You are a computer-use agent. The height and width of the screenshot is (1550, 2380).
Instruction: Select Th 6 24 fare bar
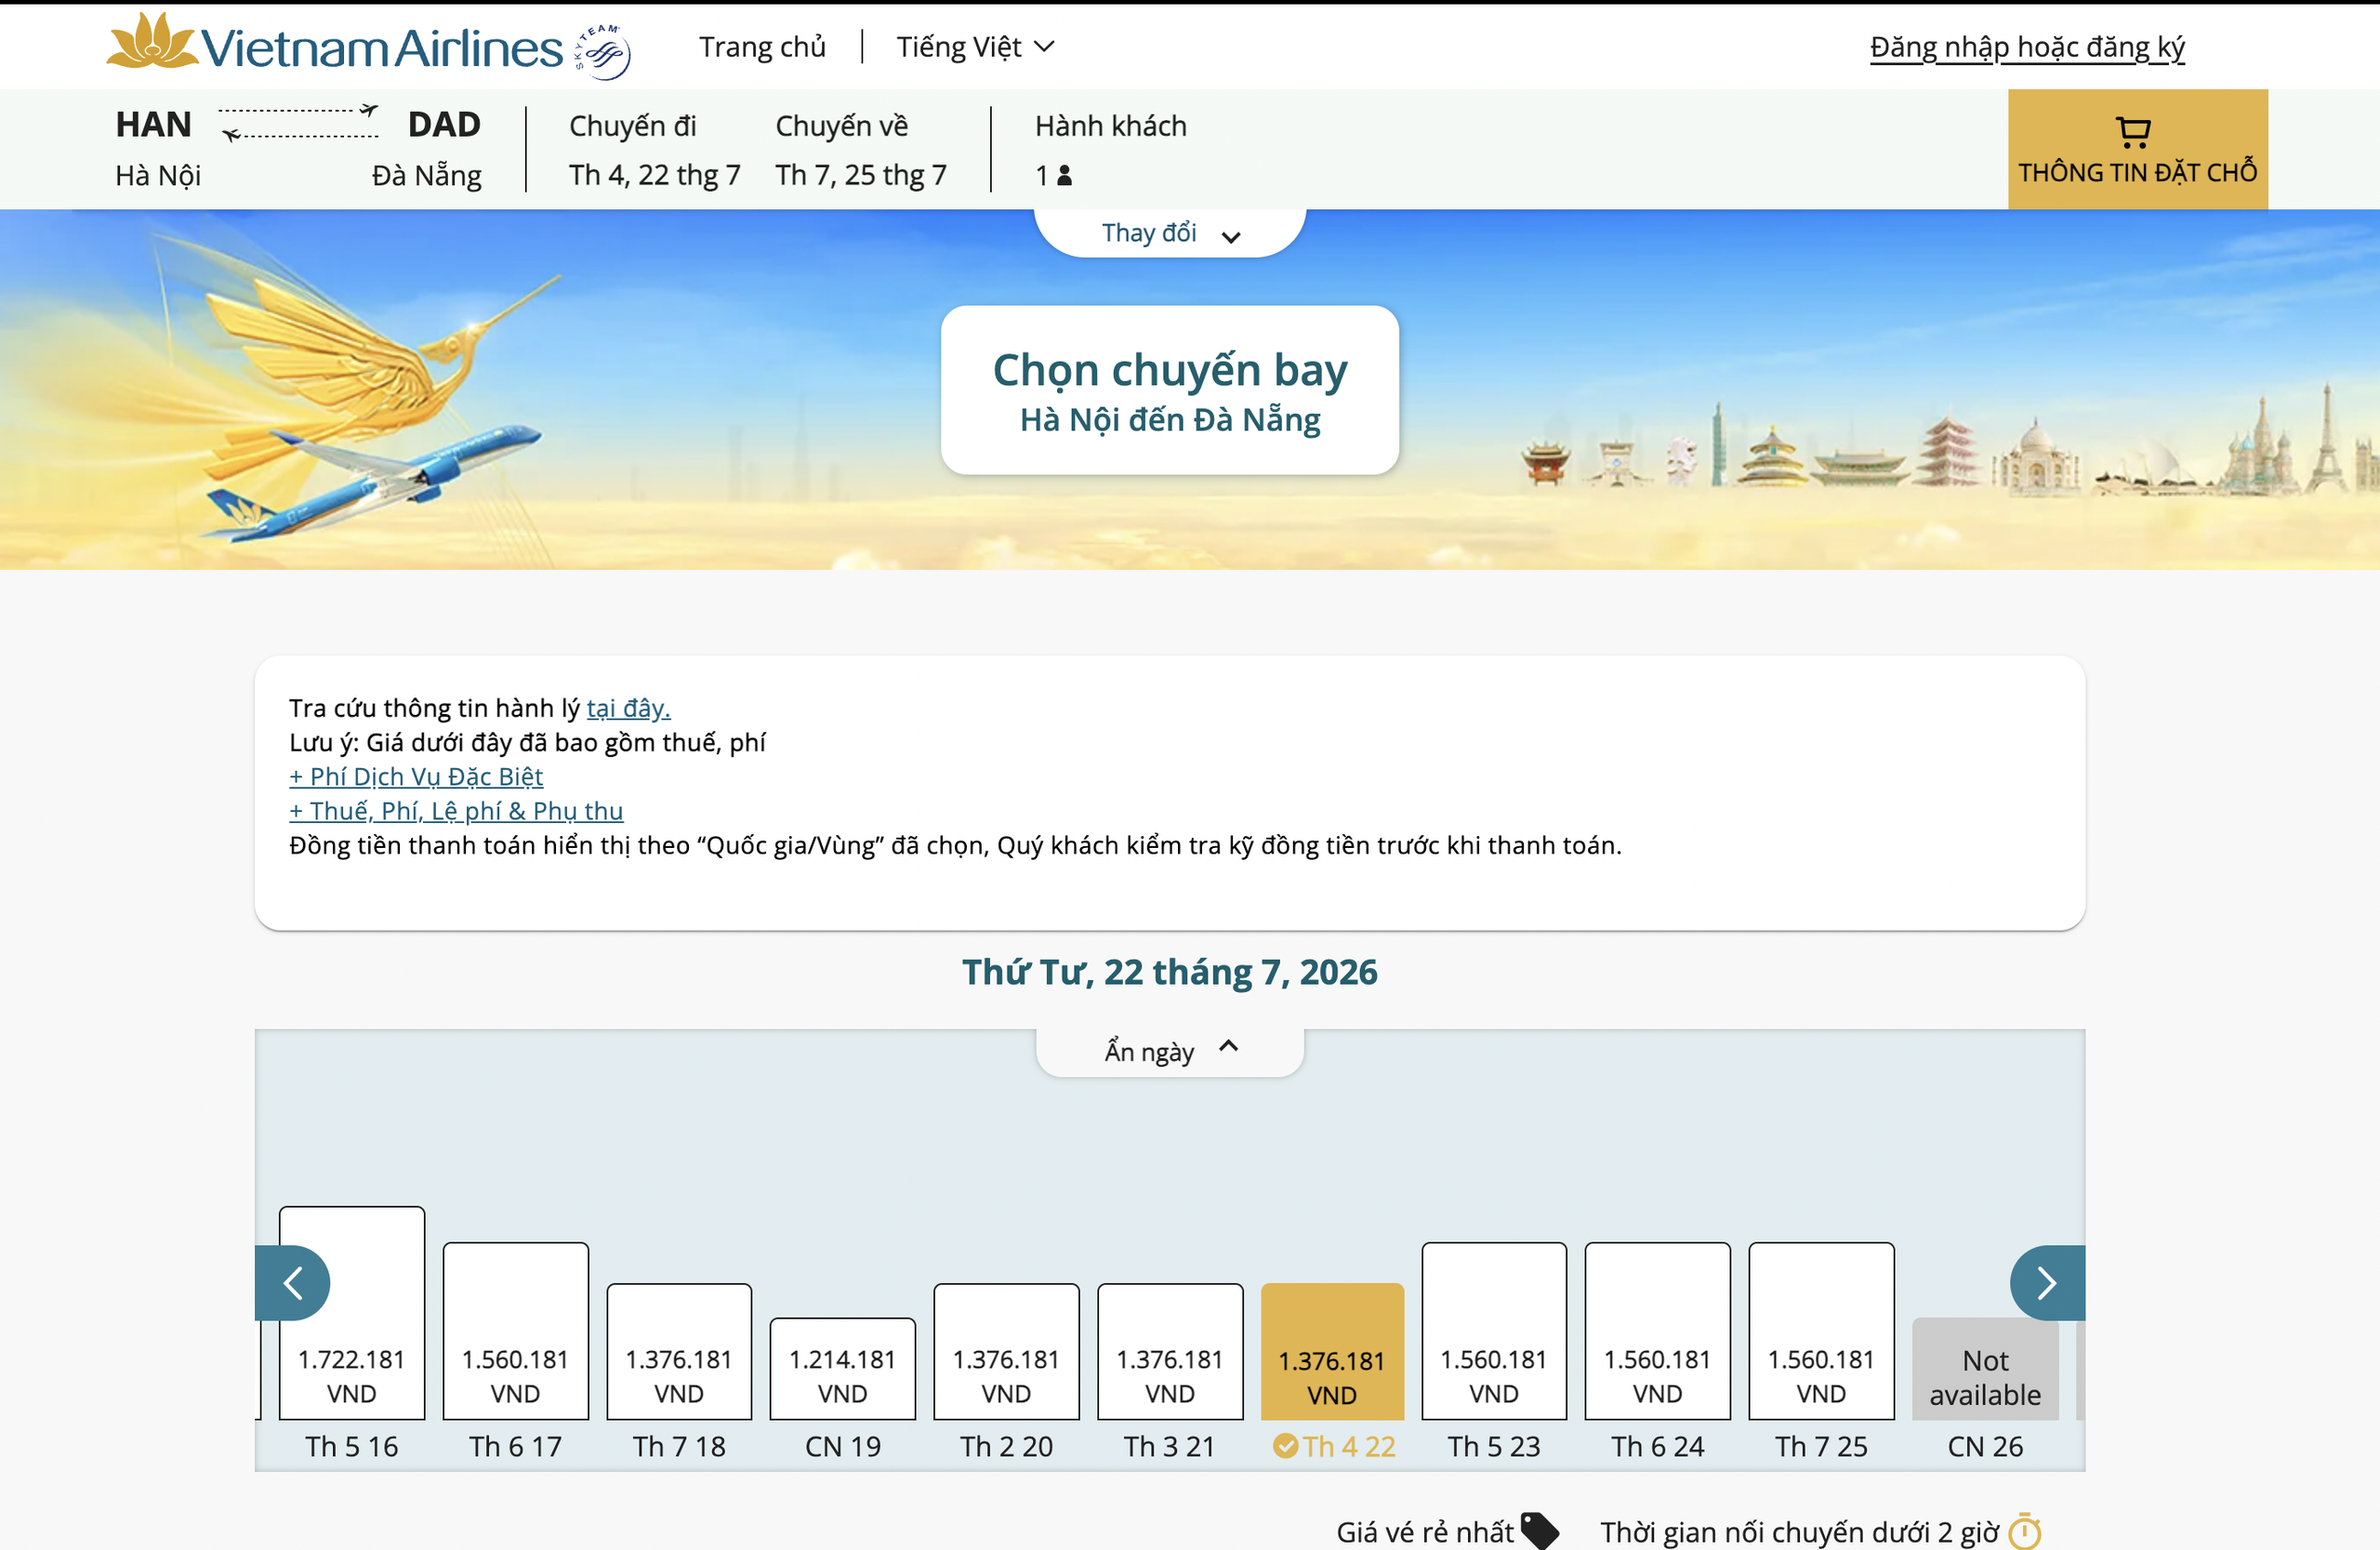[1658, 1331]
